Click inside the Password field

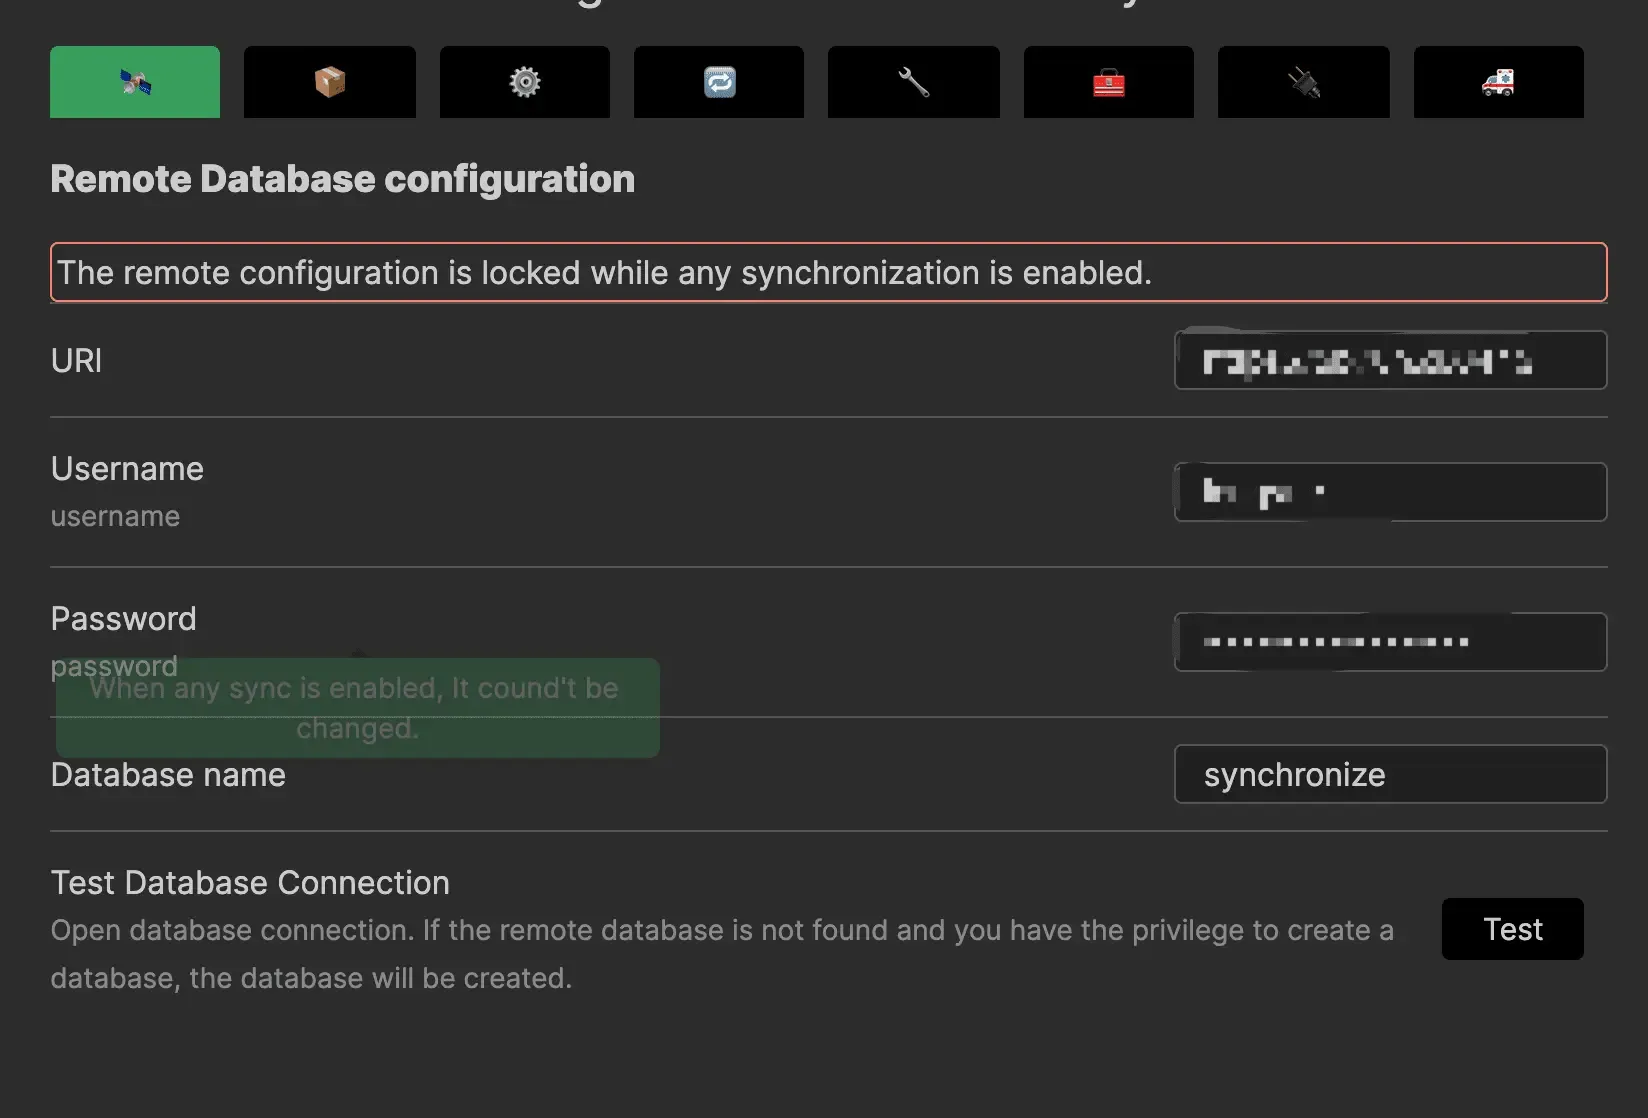coord(1390,642)
